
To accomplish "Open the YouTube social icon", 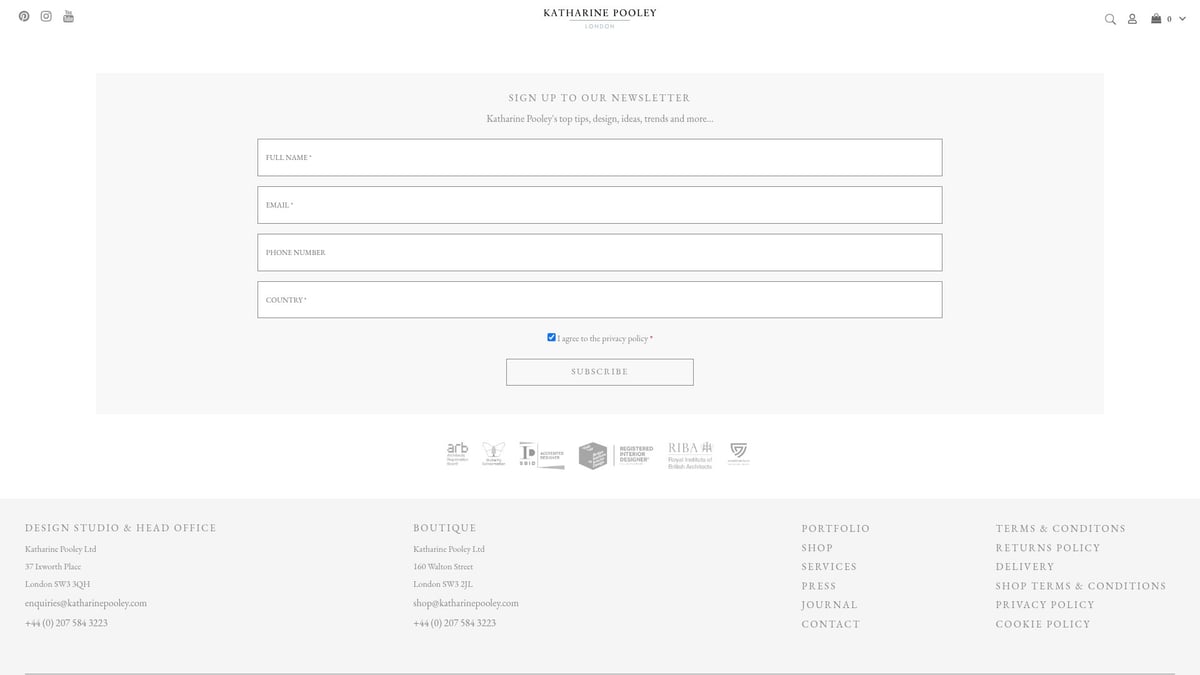I will [x=68, y=16].
